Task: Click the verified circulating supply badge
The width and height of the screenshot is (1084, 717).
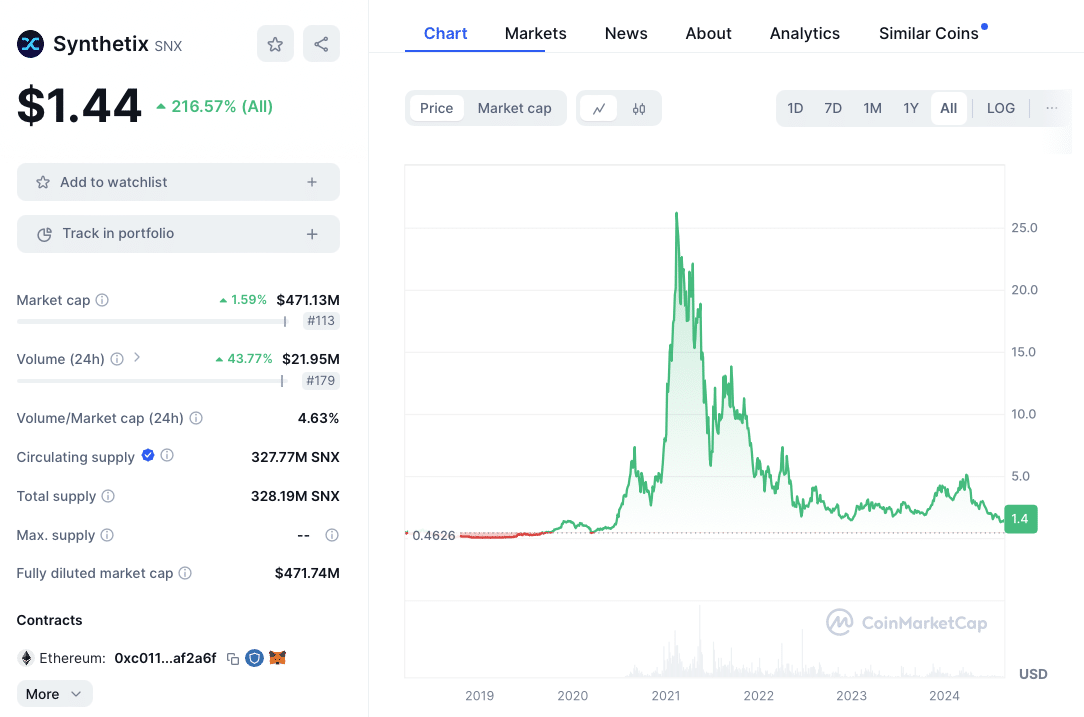Action: (148, 455)
